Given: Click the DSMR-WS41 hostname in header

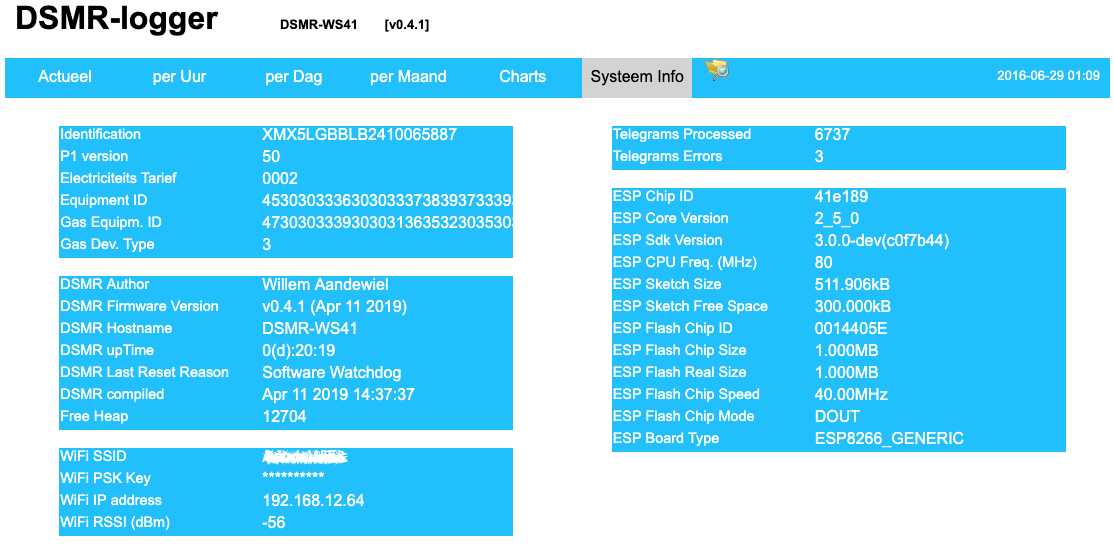Looking at the screenshot, I should tap(319, 25).
